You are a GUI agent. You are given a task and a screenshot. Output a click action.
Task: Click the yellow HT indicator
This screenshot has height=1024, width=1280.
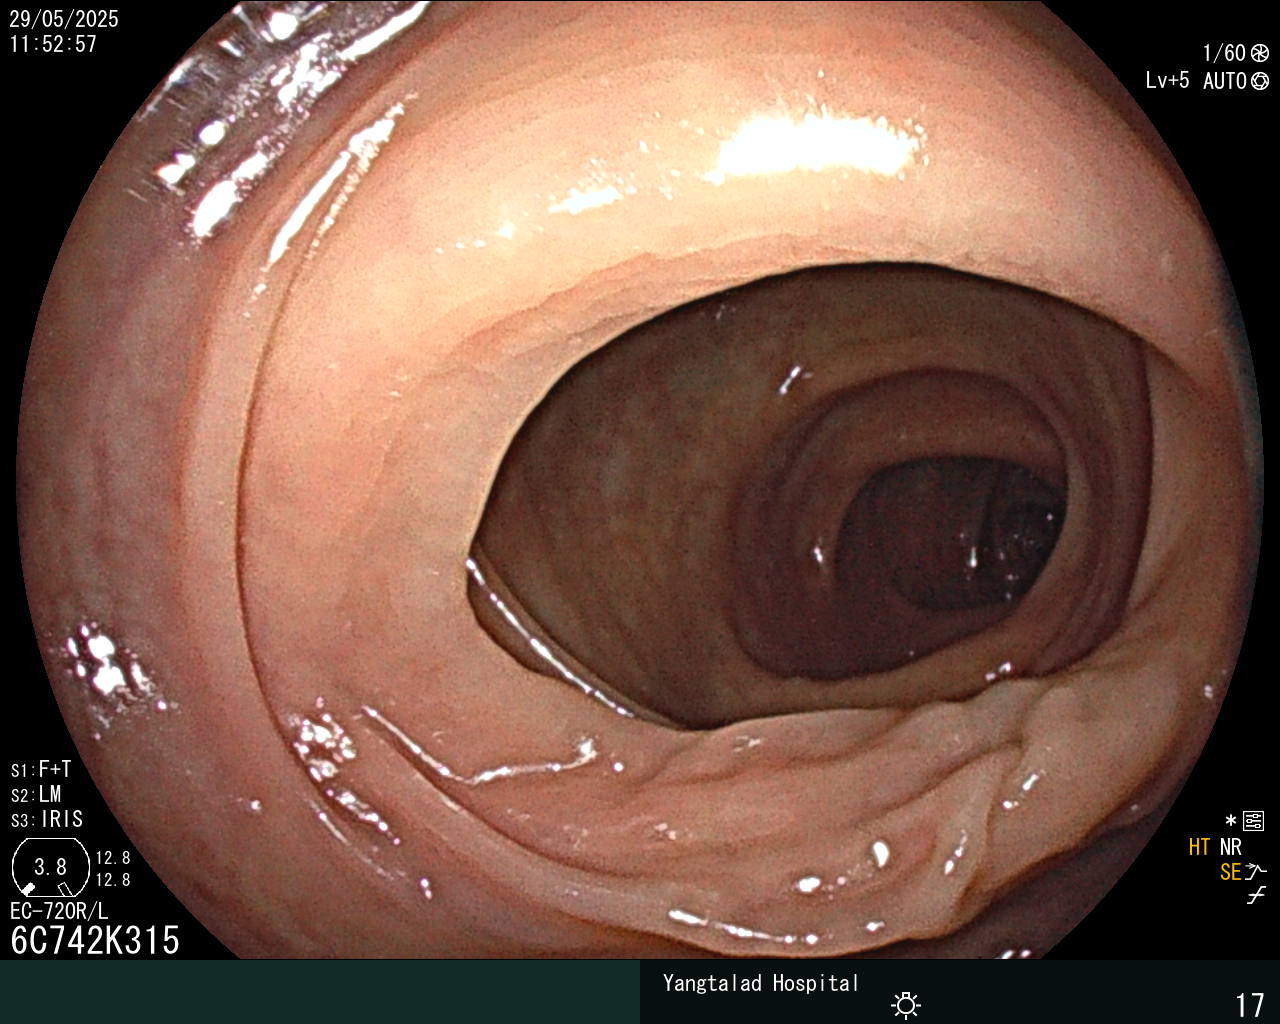(1199, 847)
